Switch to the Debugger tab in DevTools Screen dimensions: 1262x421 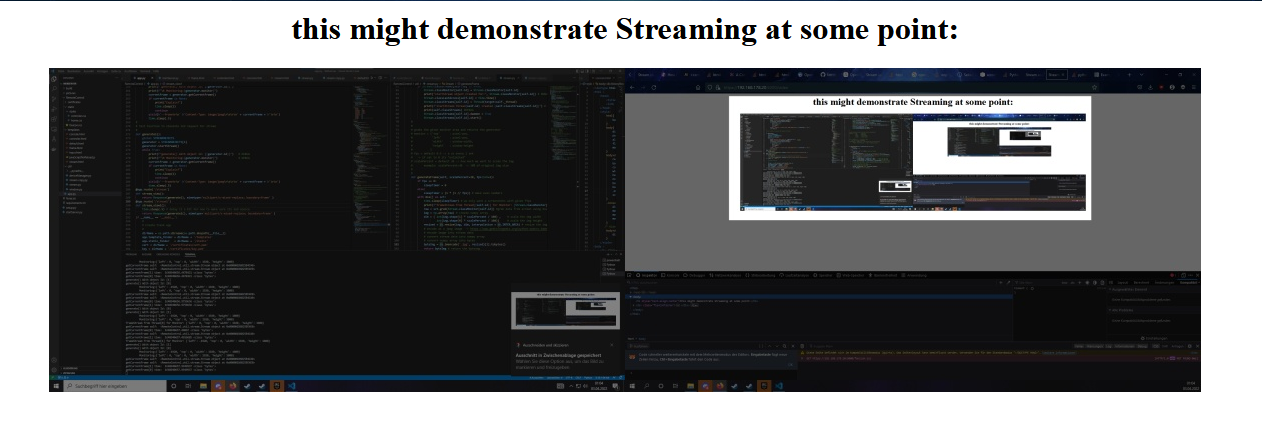[x=694, y=275]
